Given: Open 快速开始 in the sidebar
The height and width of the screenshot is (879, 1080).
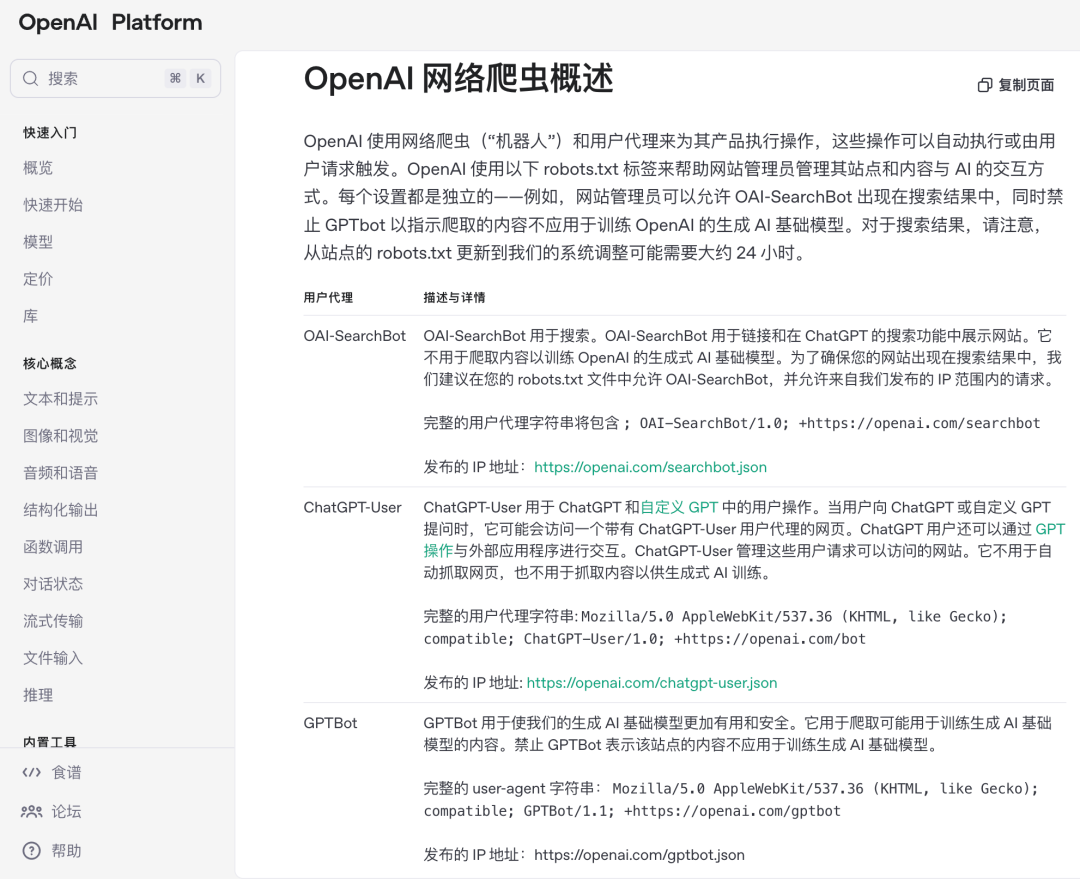Looking at the screenshot, I should coord(53,205).
